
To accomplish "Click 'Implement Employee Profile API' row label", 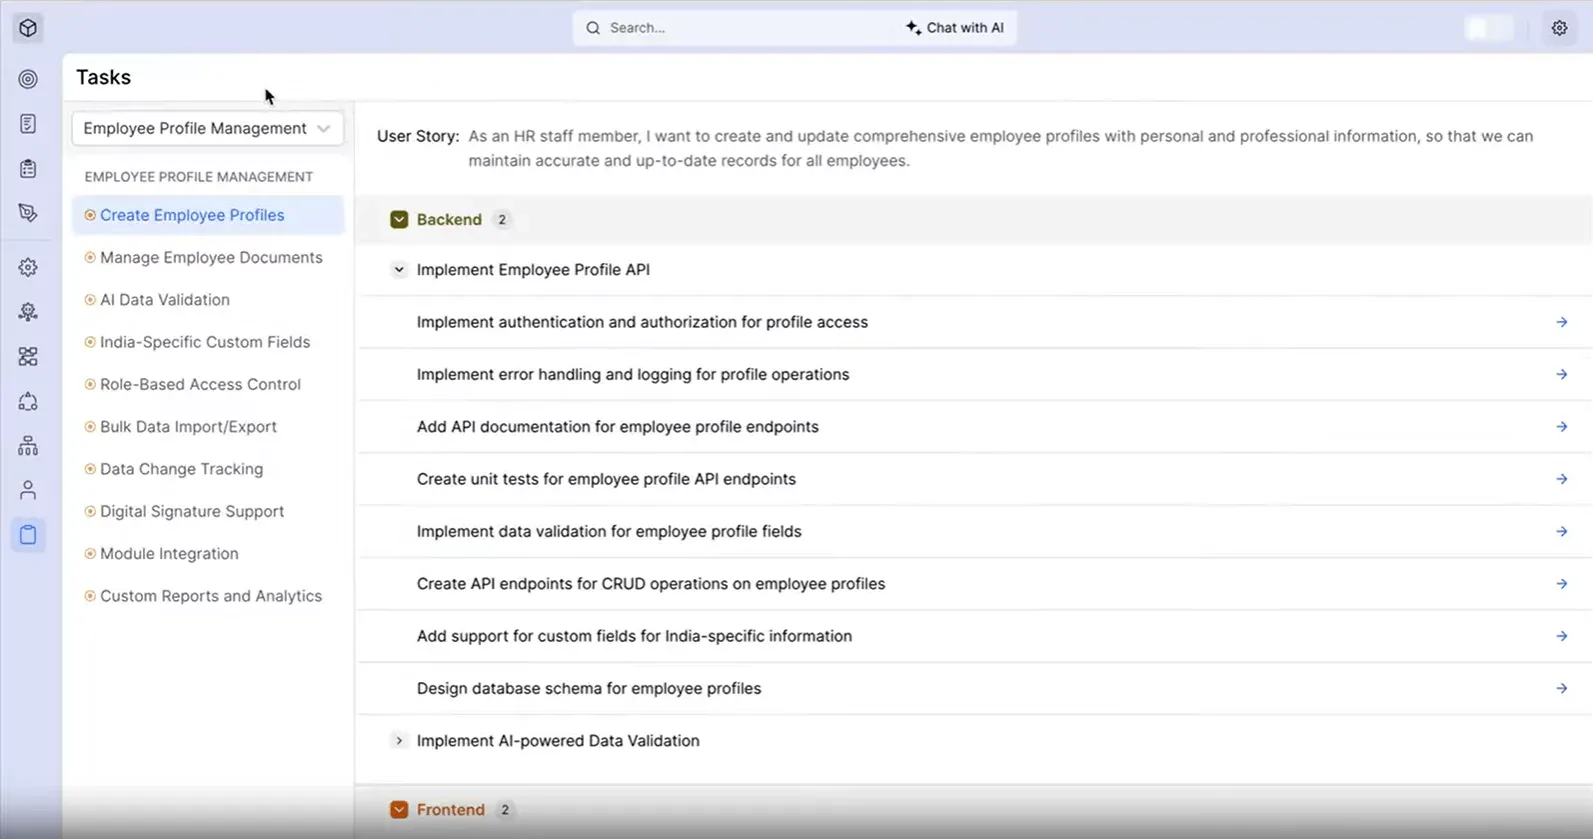I will click(533, 269).
